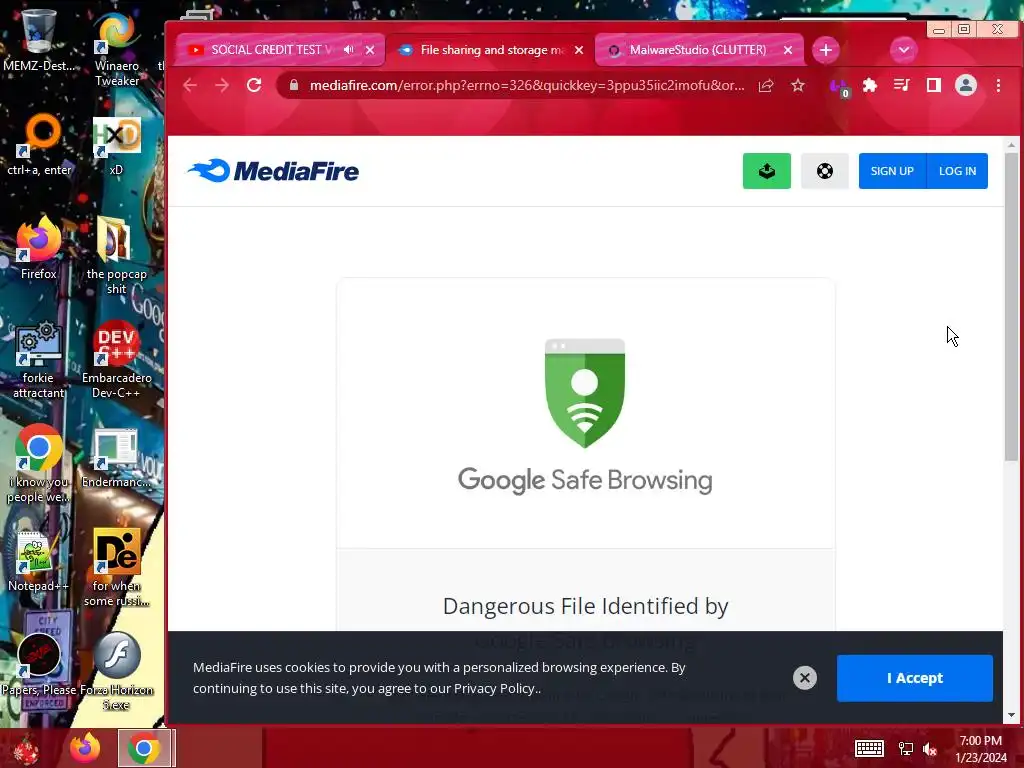Image resolution: width=1024 pixels, height=768 pixels.
Task: Switch to the MalwareStudio (CLUTTER) tab
Action: [x=697, y=50]
